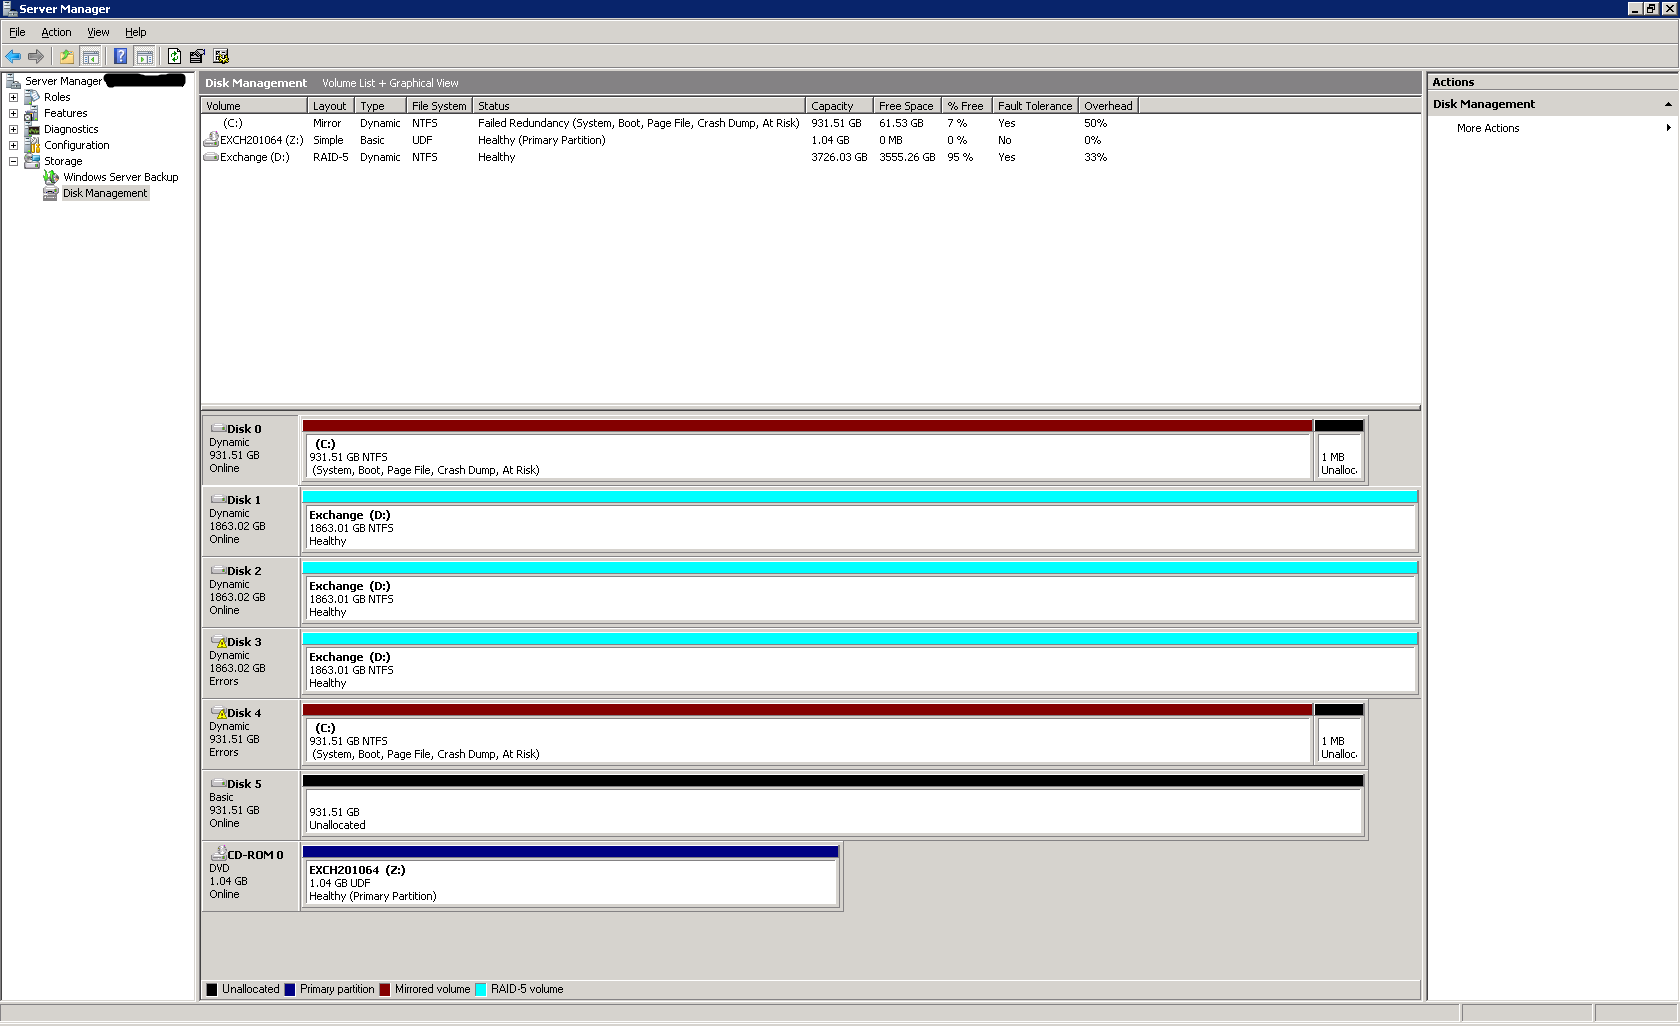Select the (C:) mirrored partition on Disk 0

point(807,450)
